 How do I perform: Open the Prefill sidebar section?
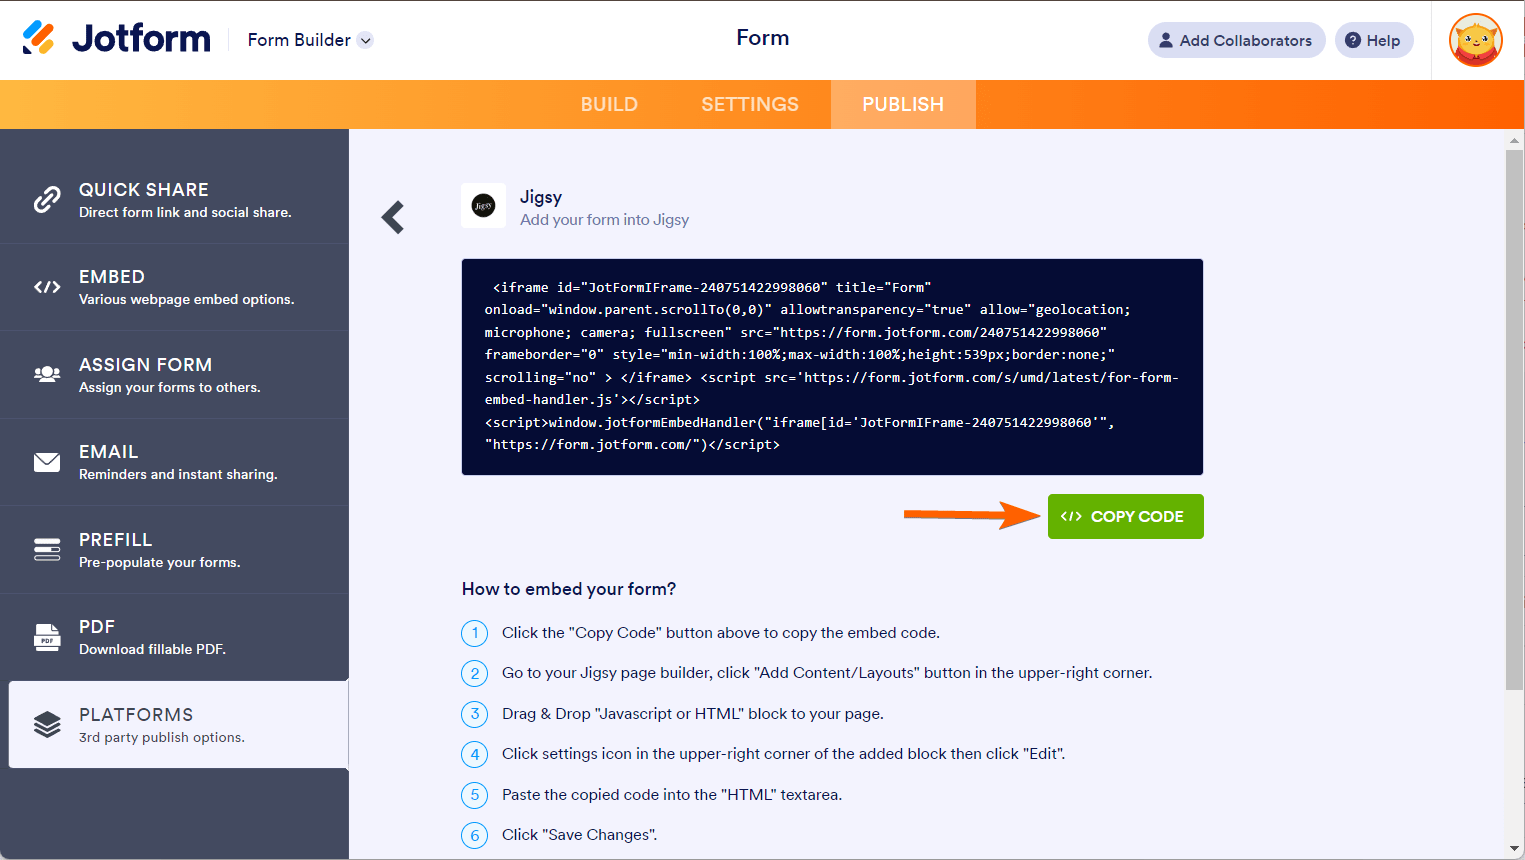coord(174,550)
